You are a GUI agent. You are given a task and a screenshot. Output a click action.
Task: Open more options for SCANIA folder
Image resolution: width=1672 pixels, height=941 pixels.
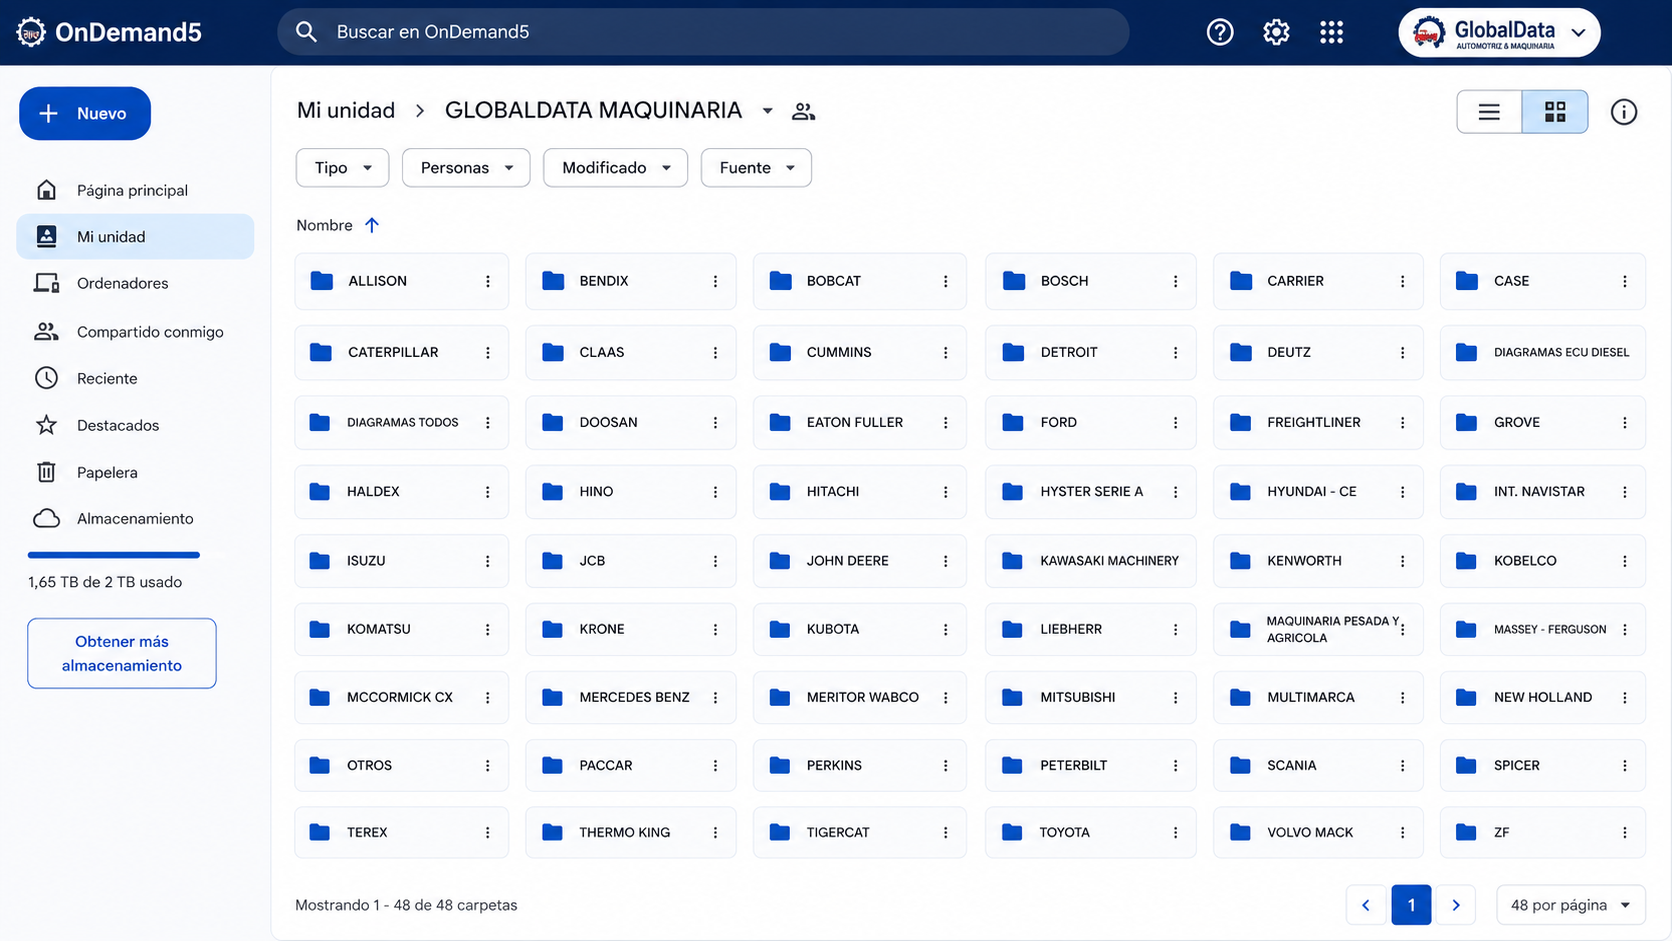pyautogui.click(x=1402, y=765)
